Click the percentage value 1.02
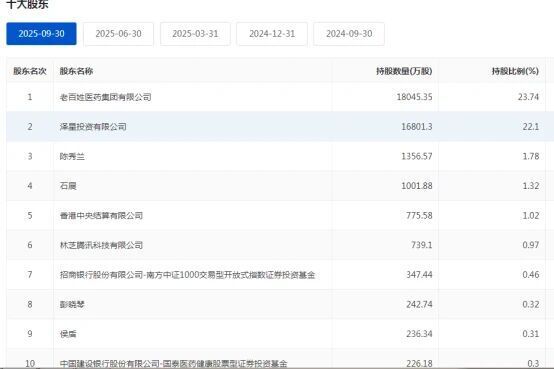The image size is (554, 369). click(531, 216)
